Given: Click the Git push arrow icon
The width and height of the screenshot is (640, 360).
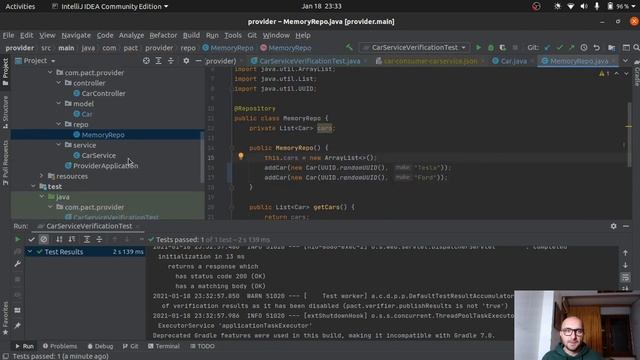Looking at the screenshot, I should point(571,48).
